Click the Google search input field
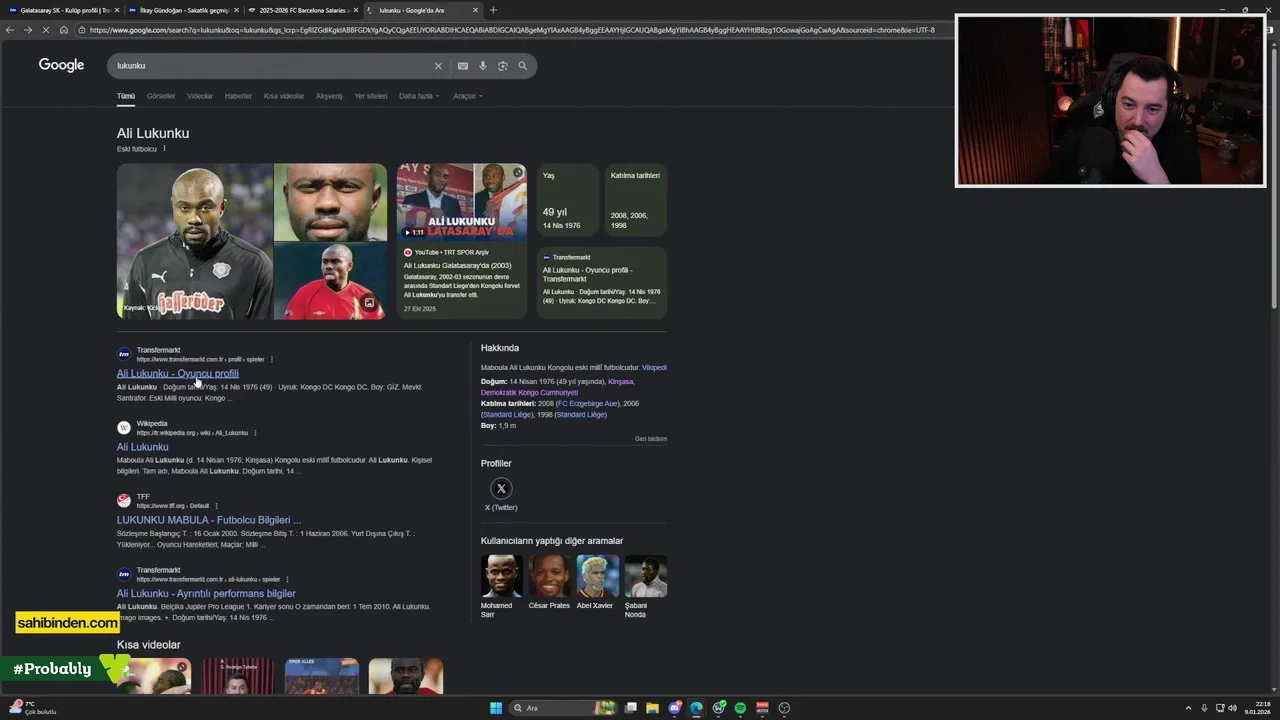 tap(270, 66)
